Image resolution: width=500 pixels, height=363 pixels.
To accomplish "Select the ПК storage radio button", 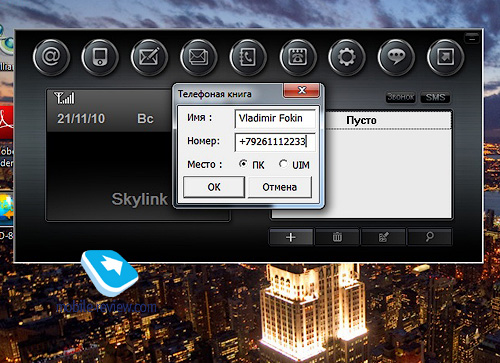I will click(243, 164).
